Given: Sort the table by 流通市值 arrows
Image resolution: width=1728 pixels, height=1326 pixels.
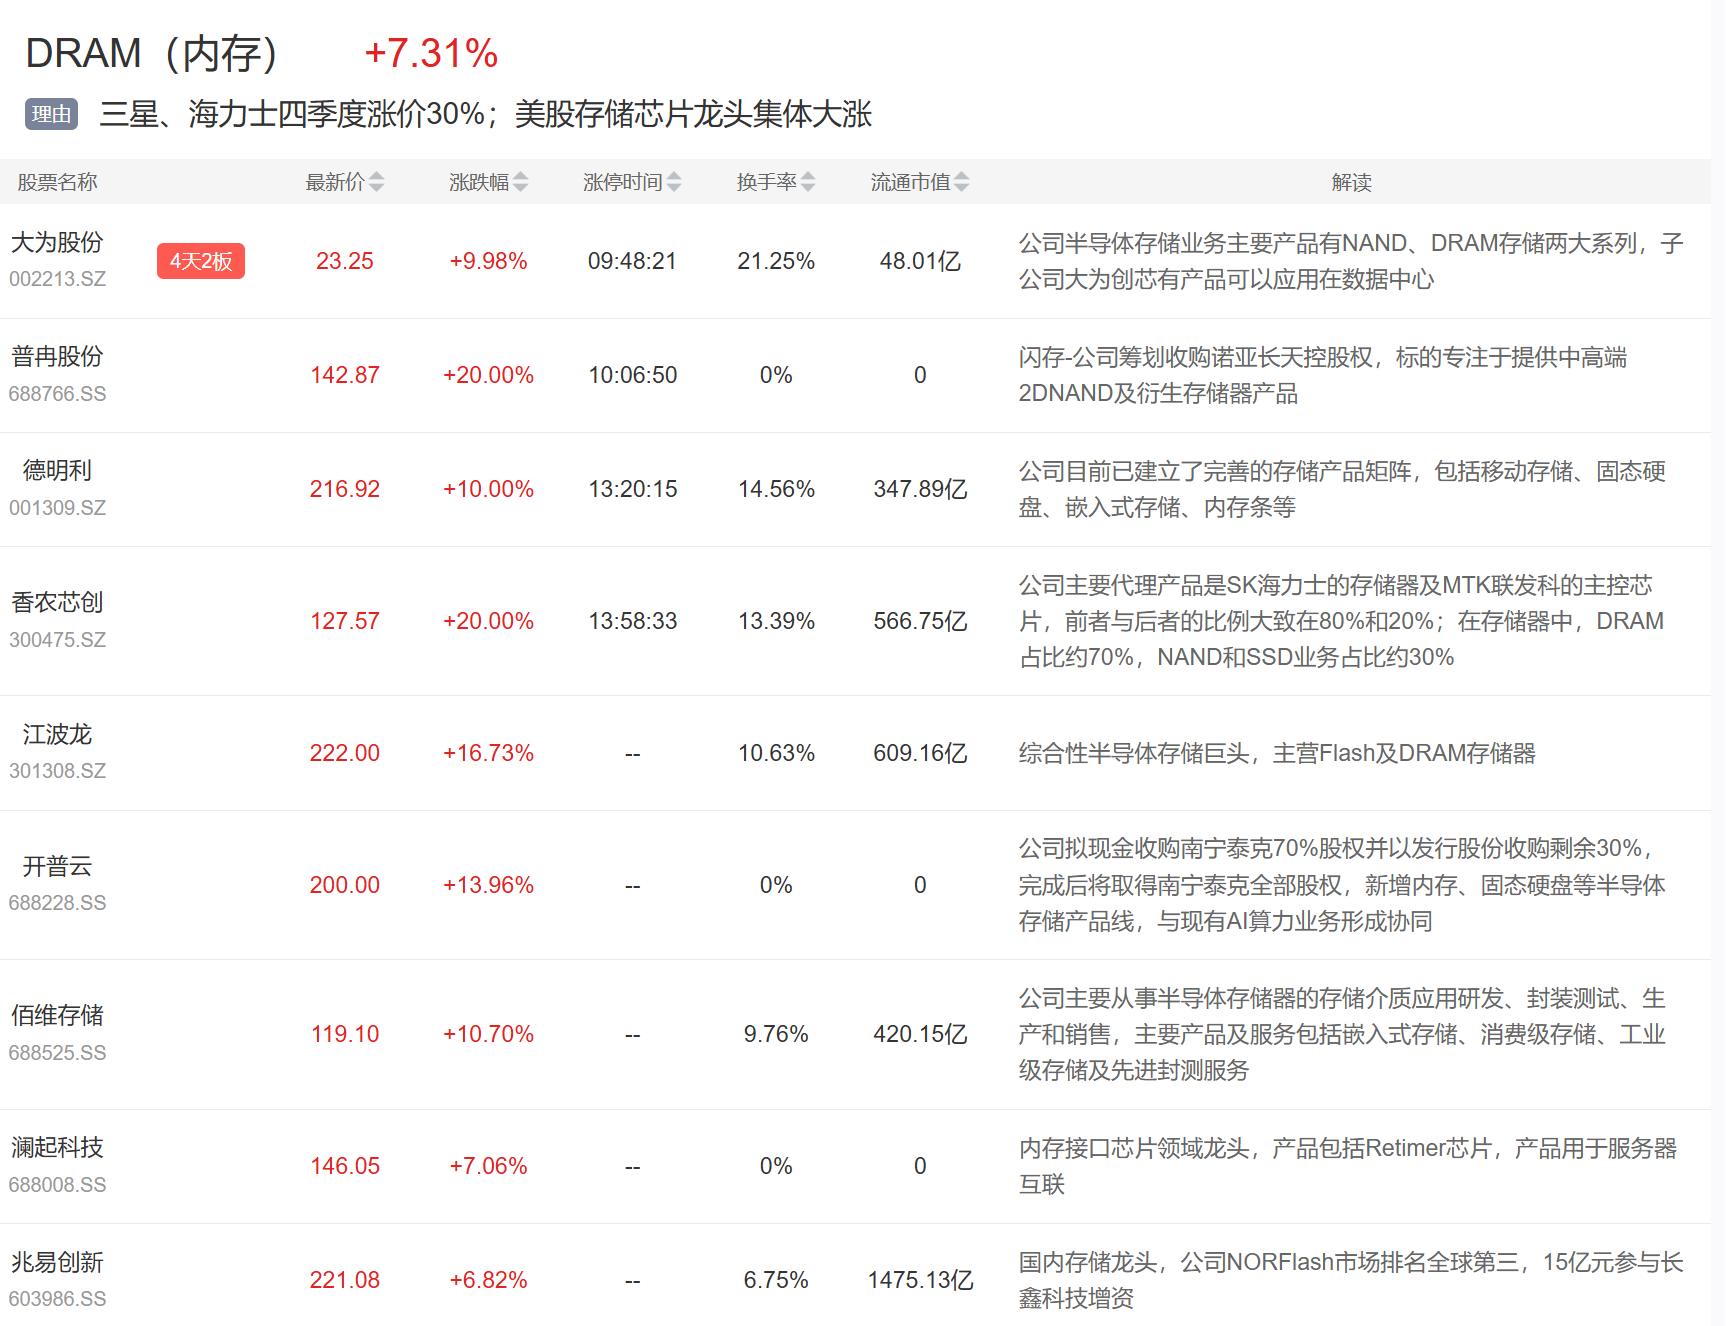Looking at the screenshot, I should 961,182.
